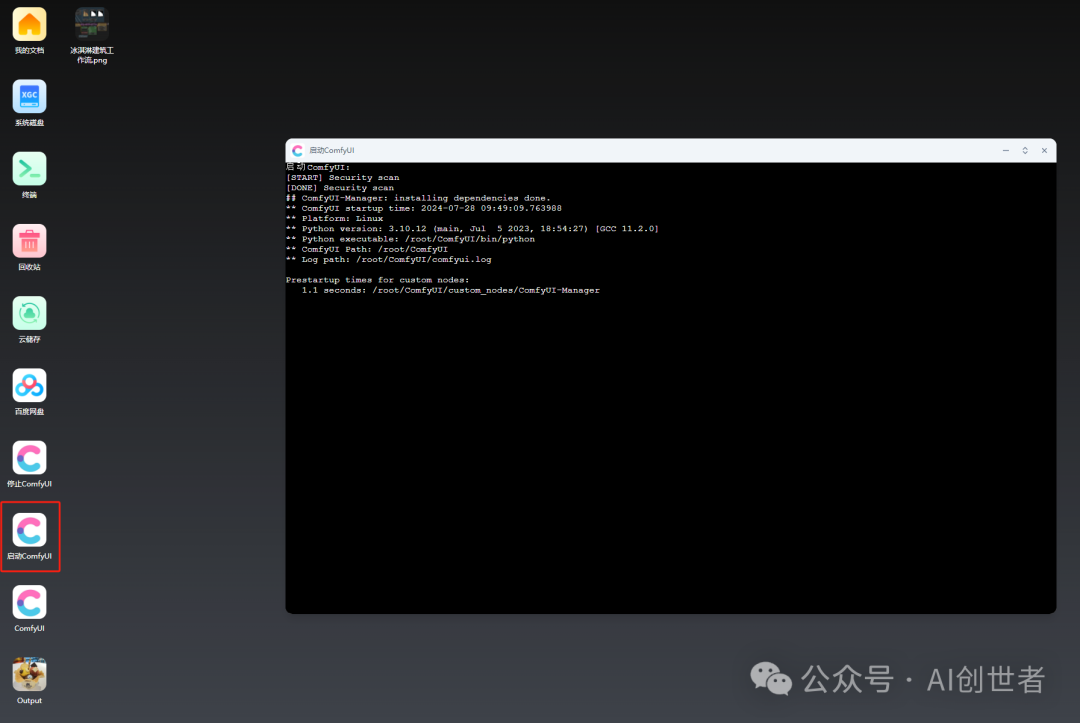The image size is (1080, 723).
Task: Click the ComfyUI startup time line
Action: [423, 208]
